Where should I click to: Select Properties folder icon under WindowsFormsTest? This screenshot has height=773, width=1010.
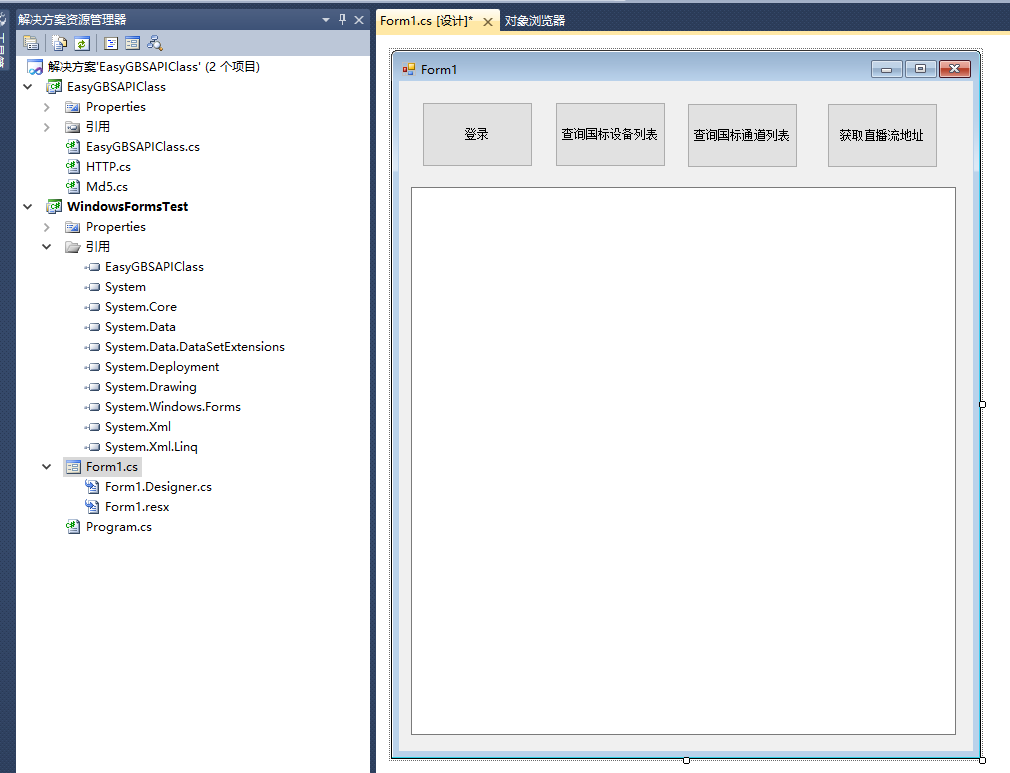click(73, 227)
